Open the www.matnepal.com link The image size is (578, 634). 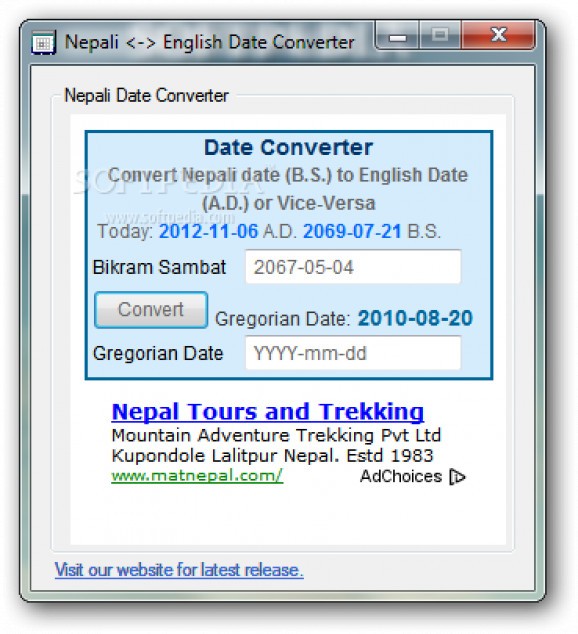197,476
